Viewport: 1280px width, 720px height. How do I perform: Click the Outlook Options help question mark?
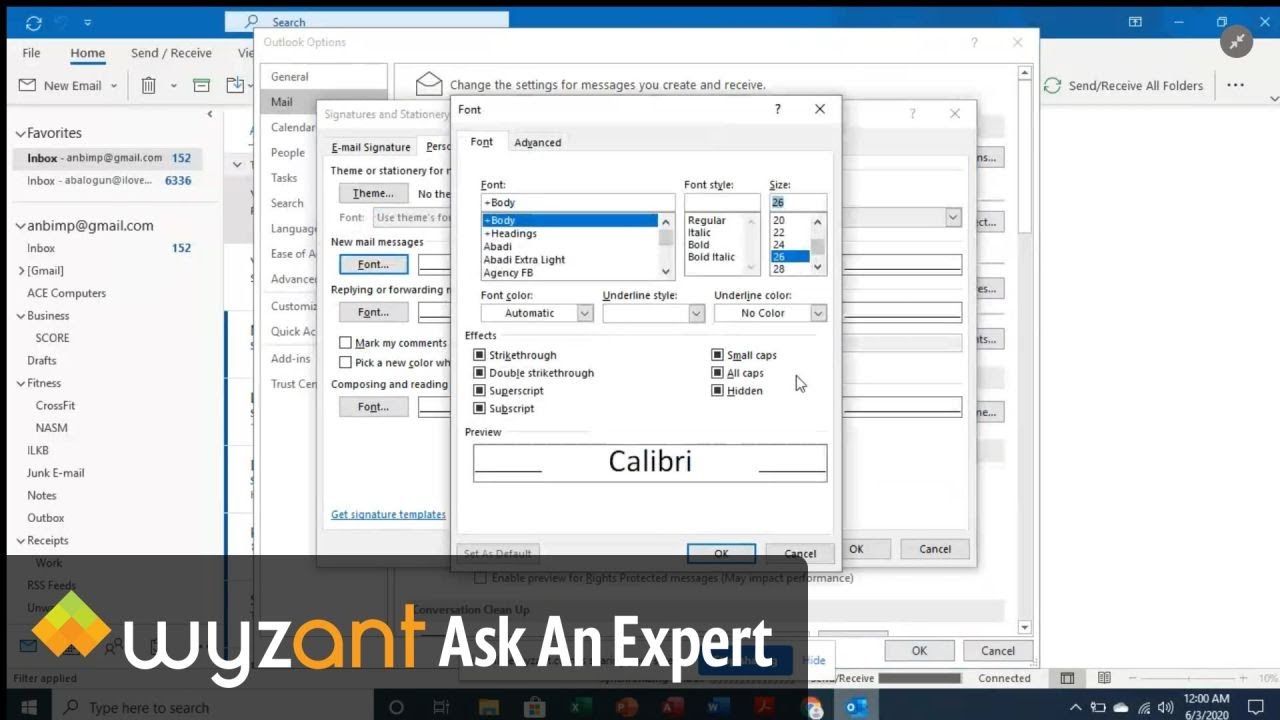974,42
